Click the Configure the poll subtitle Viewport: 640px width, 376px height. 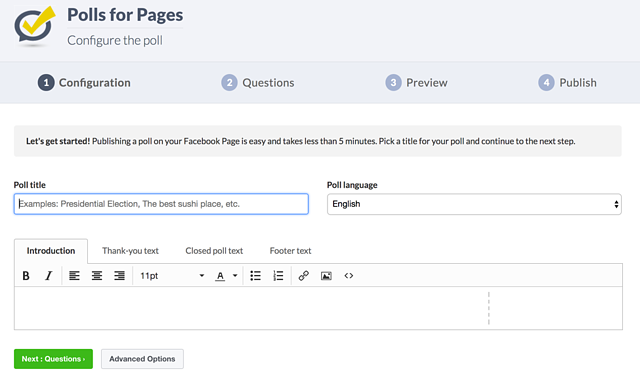click(x=115, y=40)
